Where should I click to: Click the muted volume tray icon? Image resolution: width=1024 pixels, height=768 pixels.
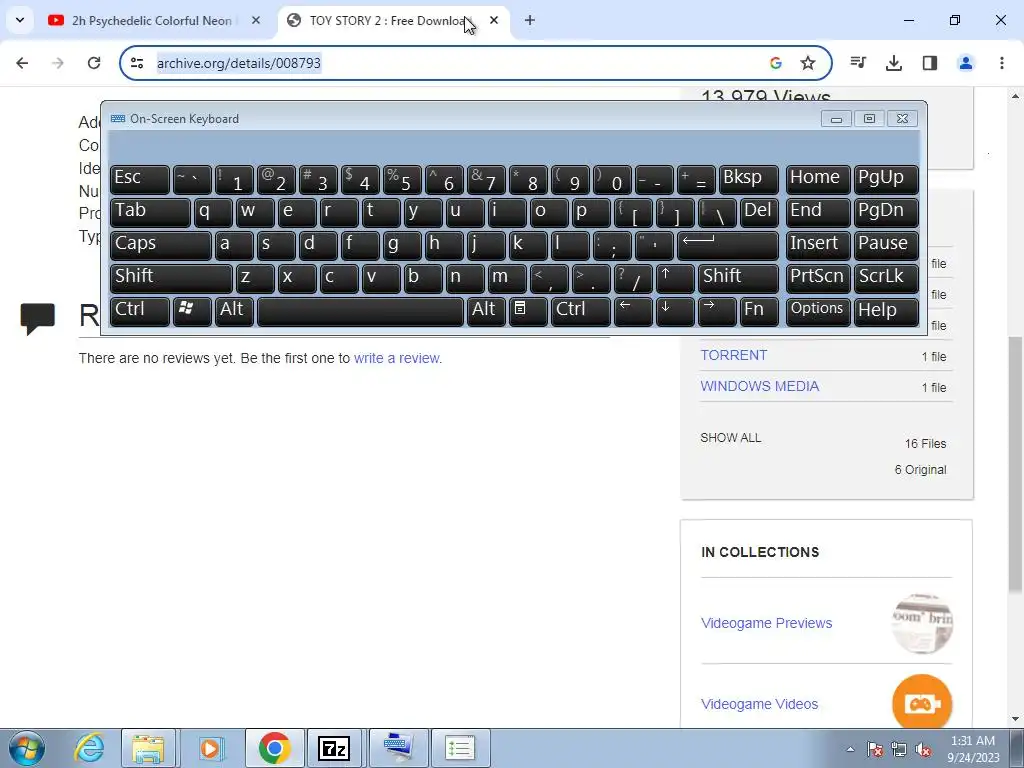(923, 749)
